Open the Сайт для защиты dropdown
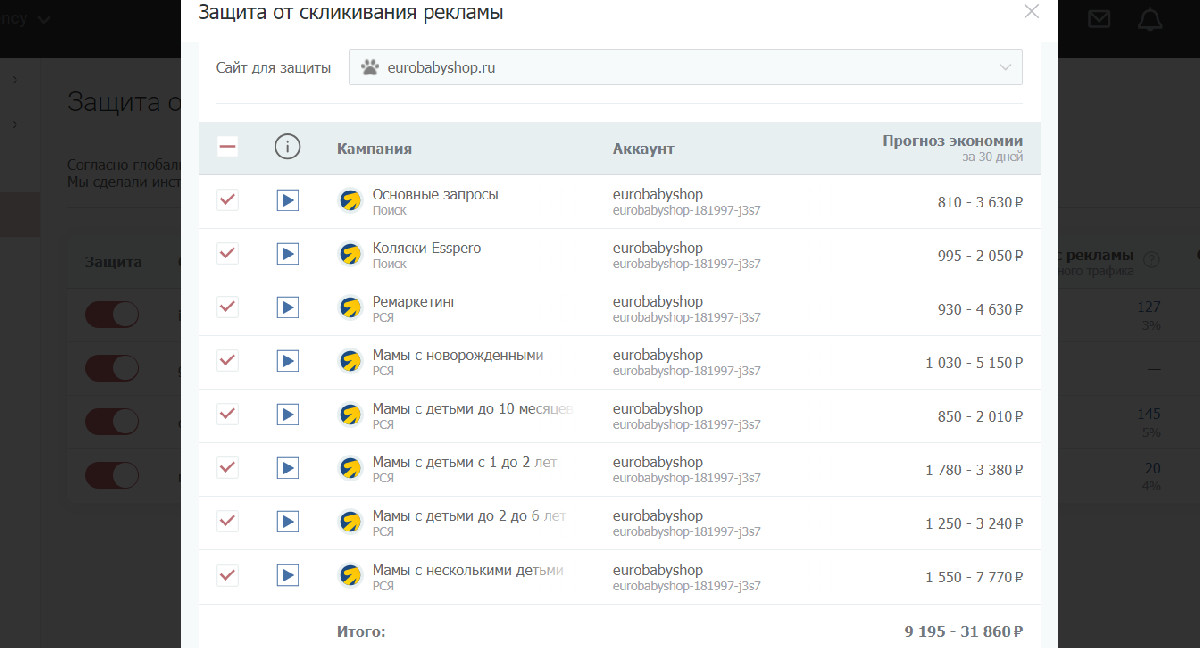Screen dimensions: 1200x648 (686, 67)
